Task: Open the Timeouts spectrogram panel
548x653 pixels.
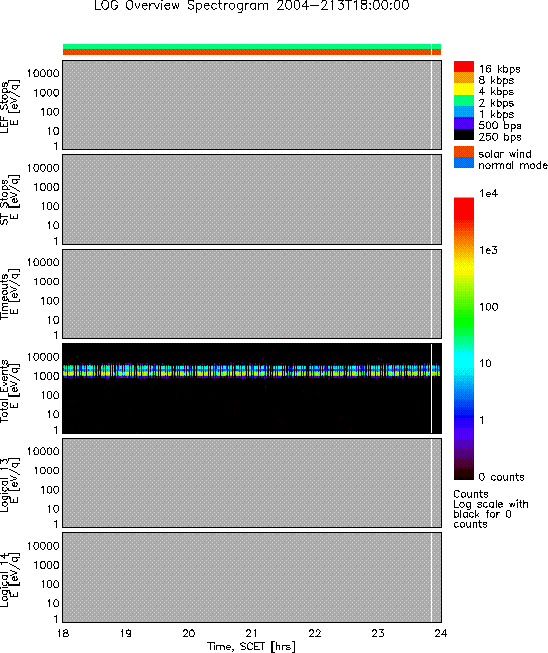Action: tap(252, 294)
